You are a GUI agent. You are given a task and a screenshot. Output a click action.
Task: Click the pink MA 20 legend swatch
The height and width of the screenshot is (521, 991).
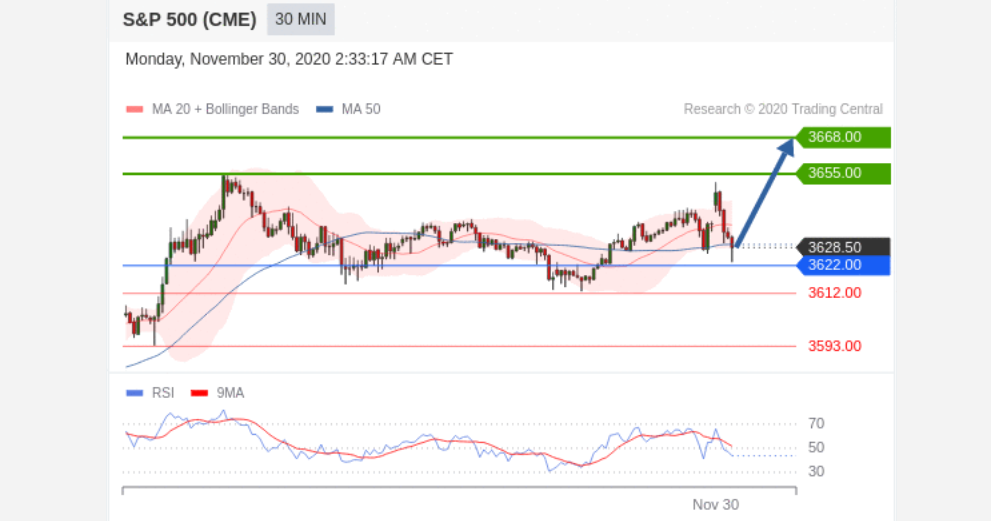point(135,109)
